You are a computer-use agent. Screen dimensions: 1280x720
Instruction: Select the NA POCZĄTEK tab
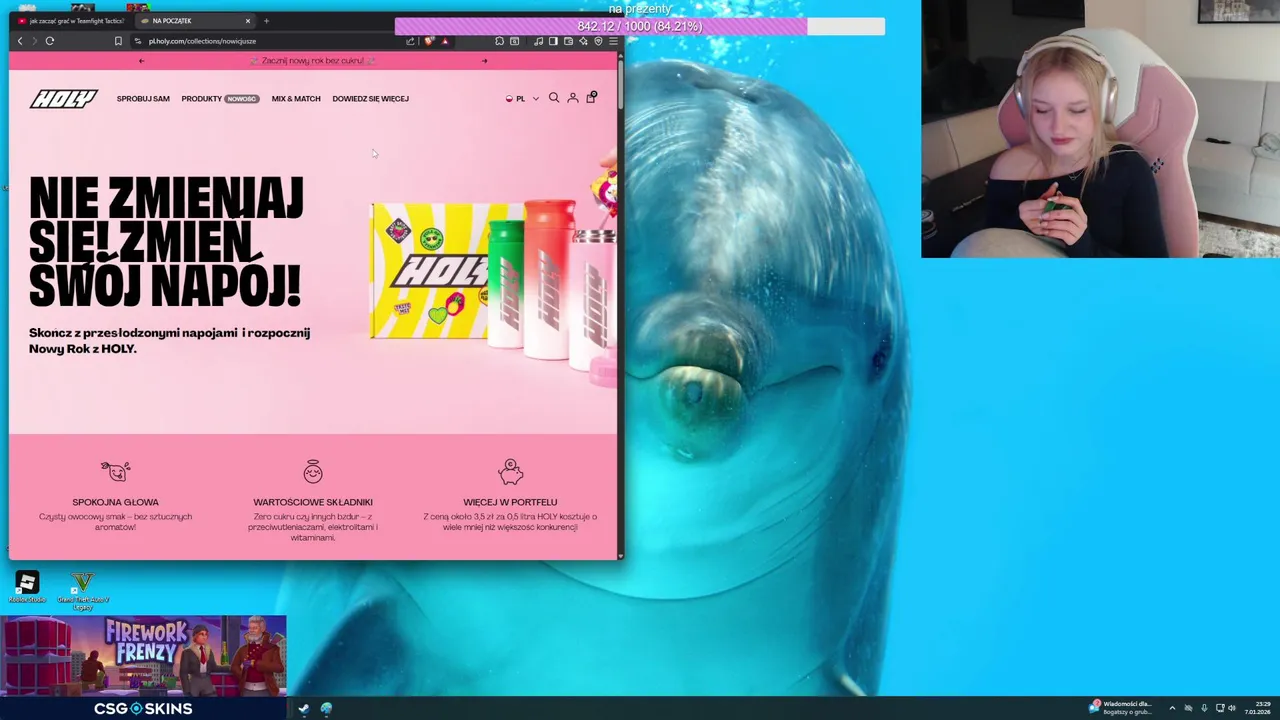click(195, 21)
